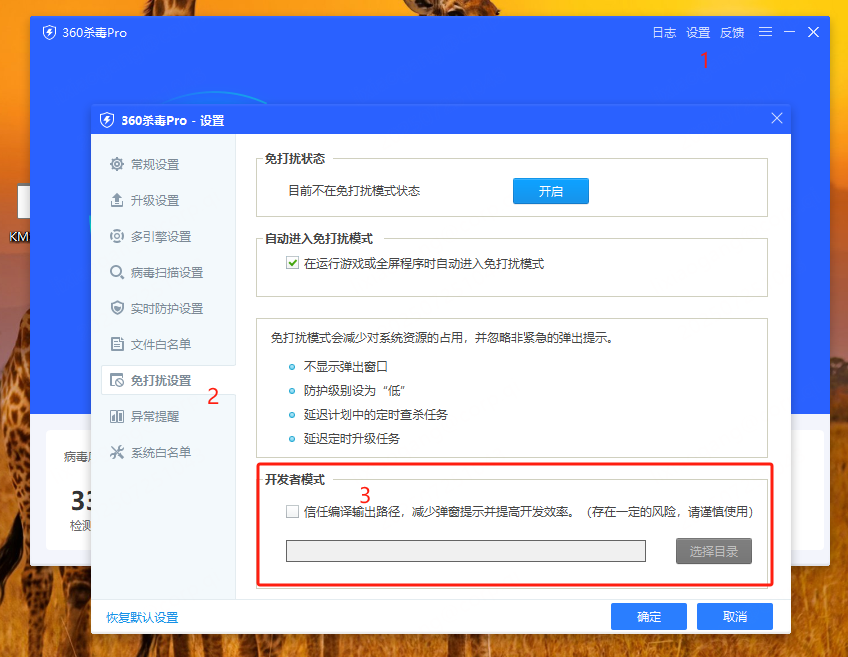Open 反馈 in the main window header

(x=732, y=32)
